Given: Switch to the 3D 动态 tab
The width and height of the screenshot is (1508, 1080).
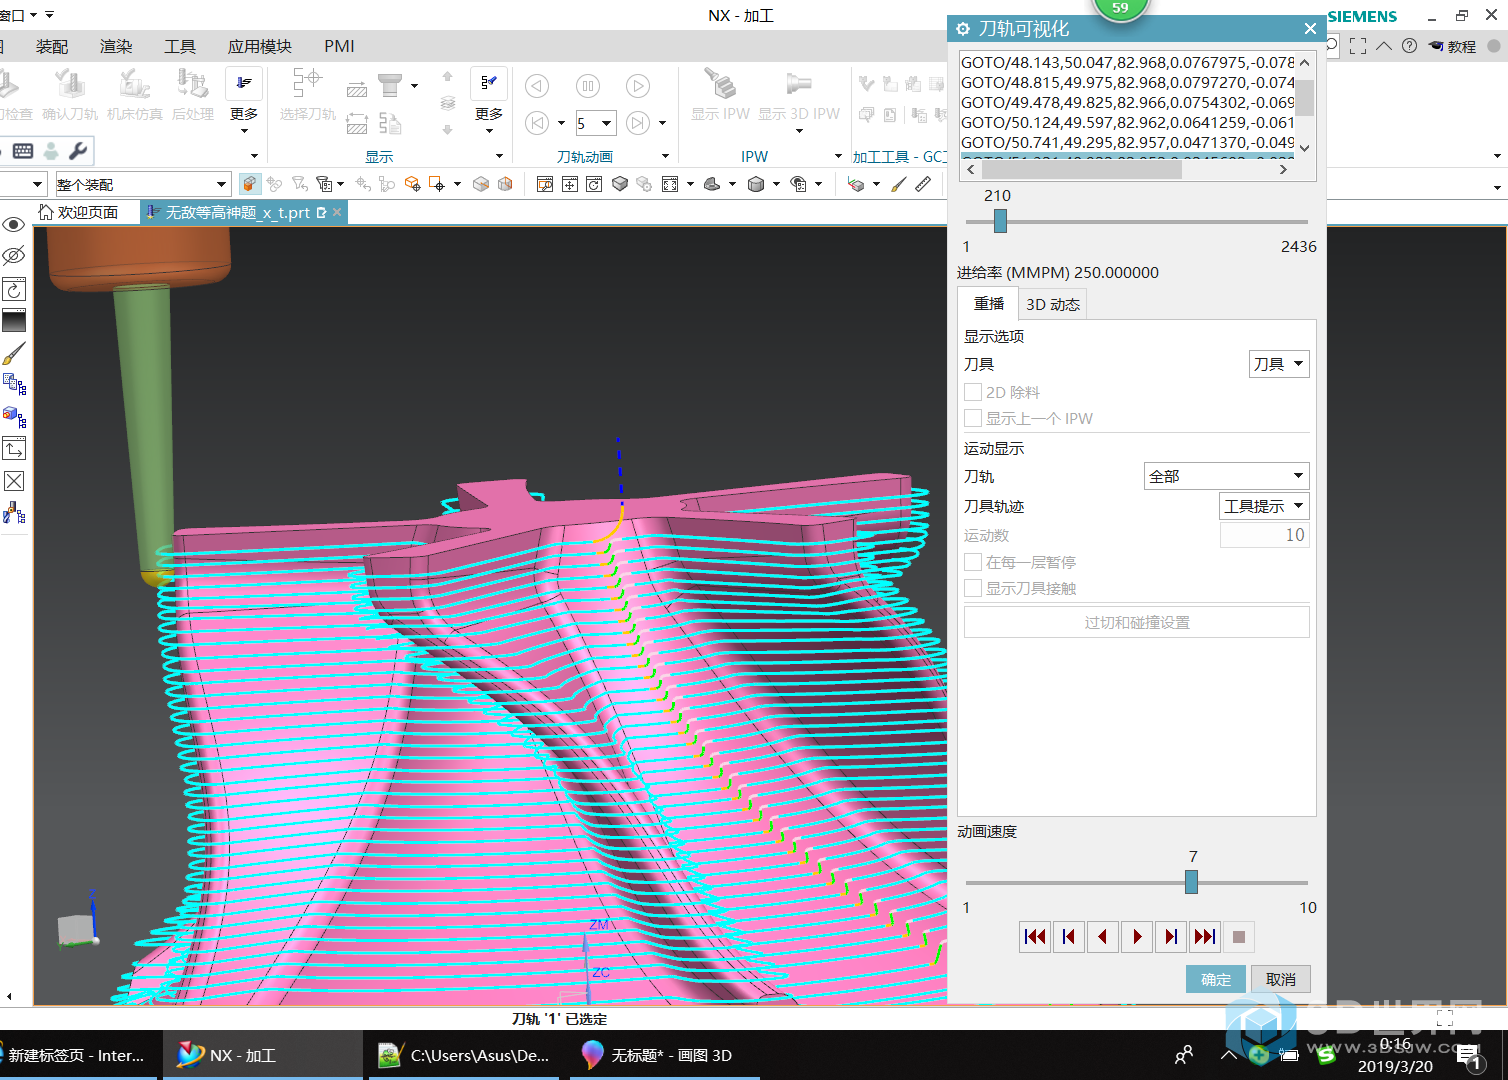Looking at the screenshot, I should pos(1052,304).
